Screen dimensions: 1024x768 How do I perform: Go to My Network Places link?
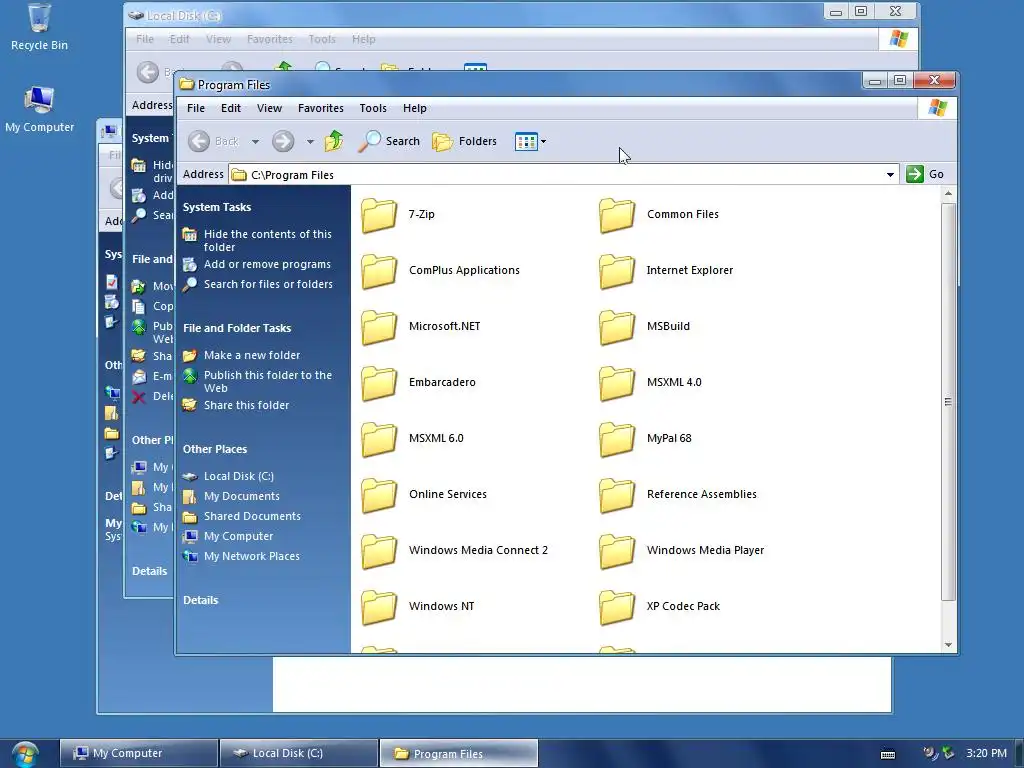point(251,556)
